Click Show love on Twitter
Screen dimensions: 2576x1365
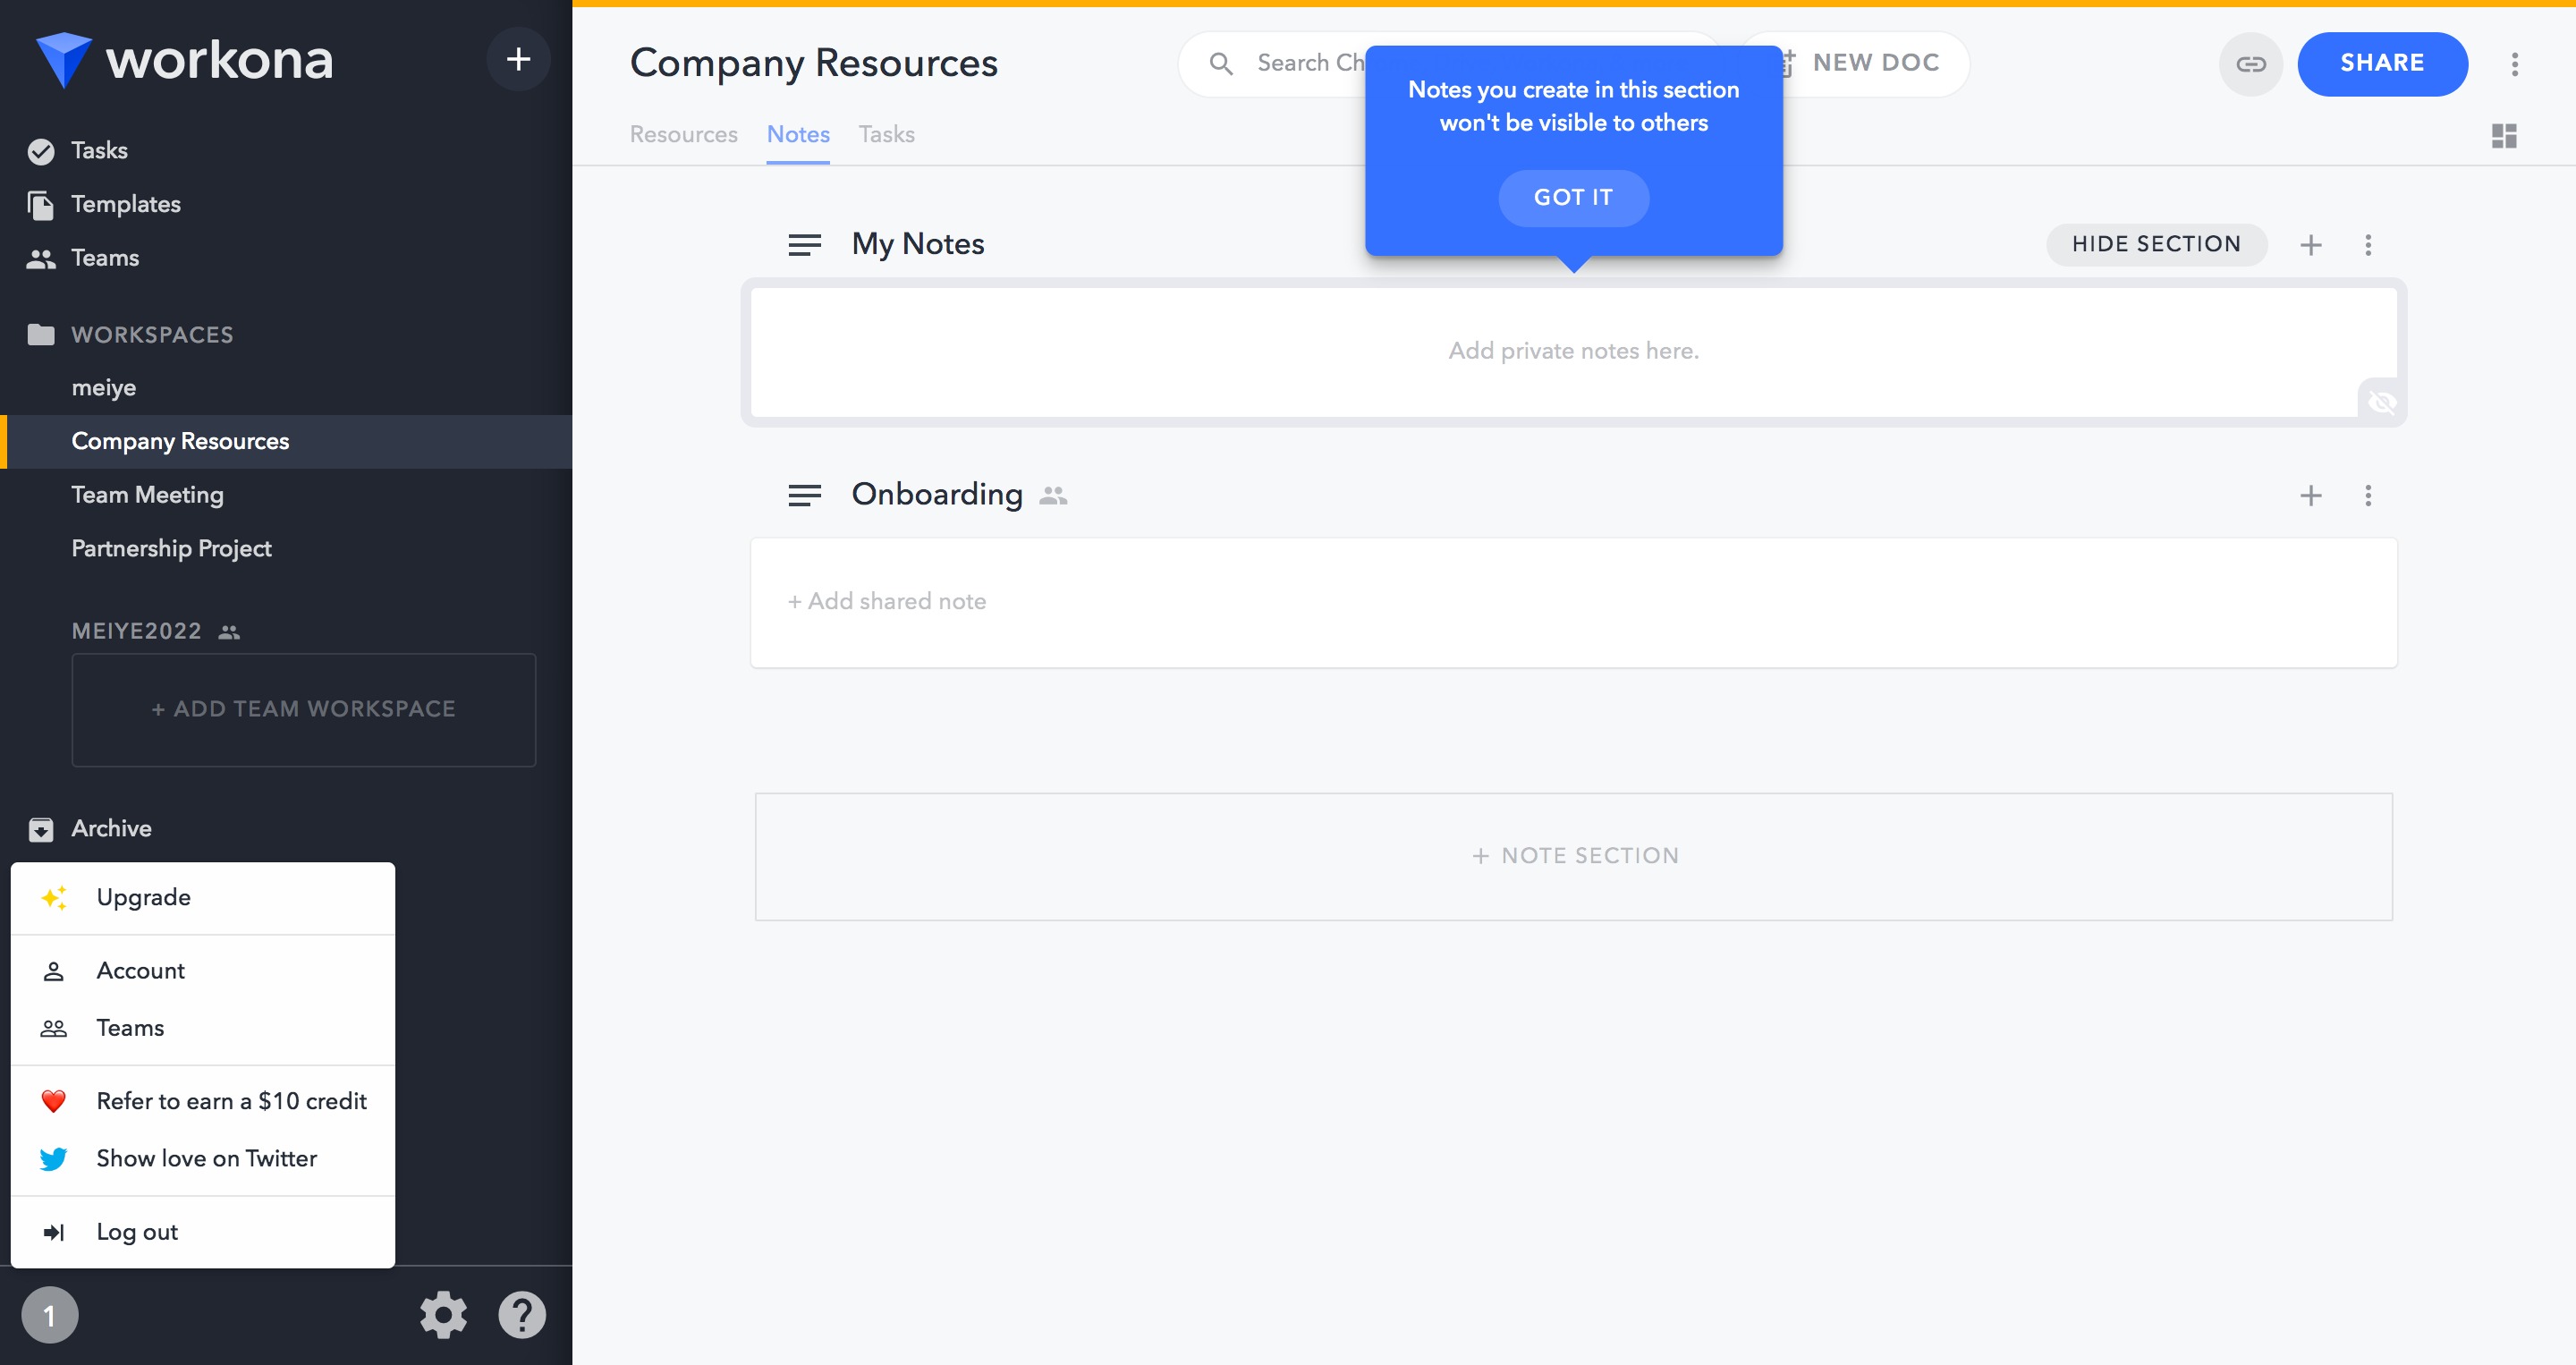coord(203,1158)
